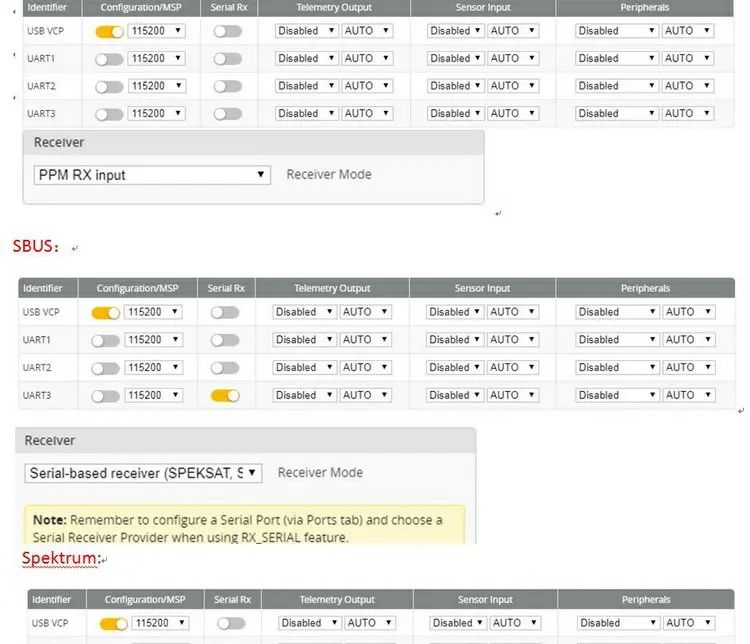This screenshot has height=644, width=750.
Task: Open UART1 115200 baud dropdown in PPM table
Action: (156, 58)
